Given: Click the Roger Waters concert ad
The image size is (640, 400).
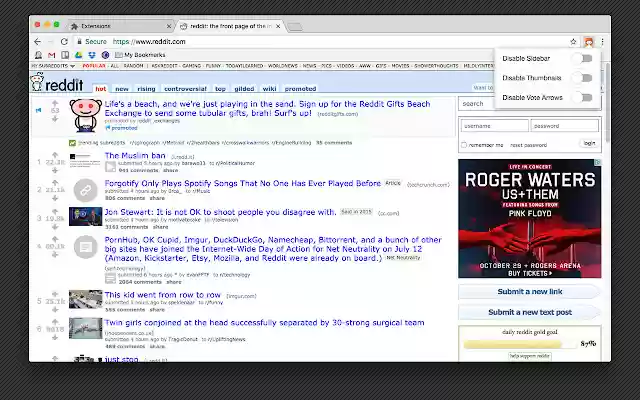Looking at the screenshot, I should 529,218.
